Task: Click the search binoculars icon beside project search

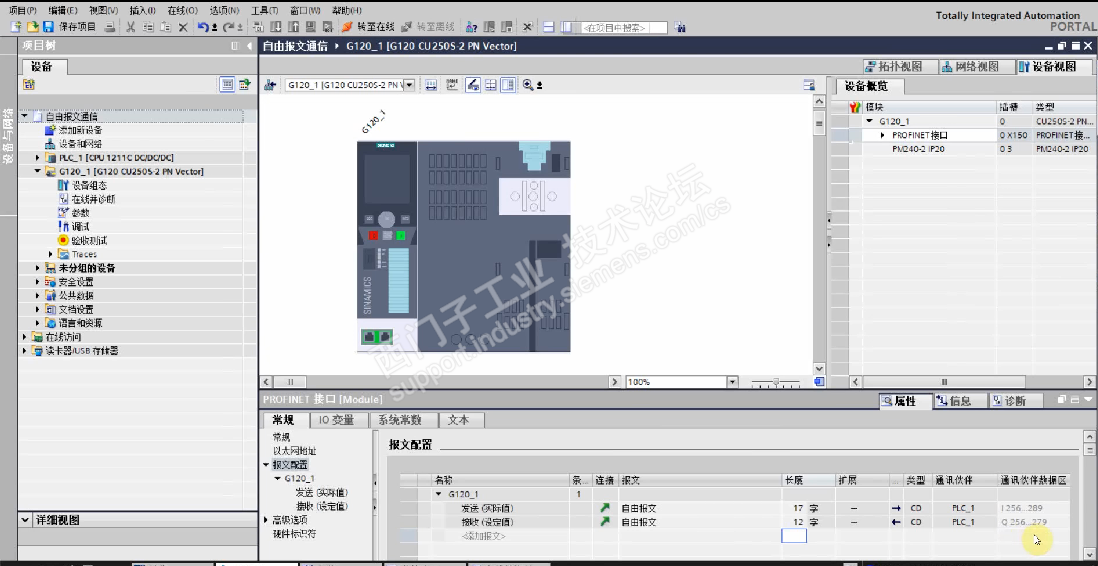Action: pyautogui.click(x=679, y=27)
